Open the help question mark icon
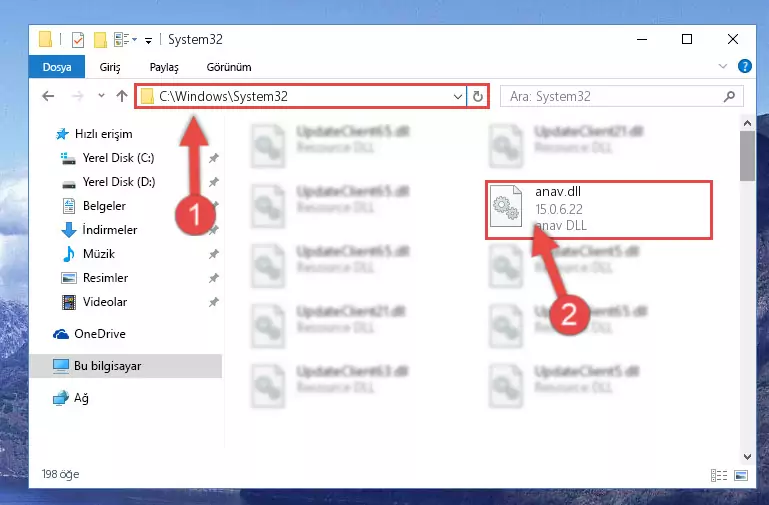The width and height of the screenshot is (769, 505). pos(744,66)
